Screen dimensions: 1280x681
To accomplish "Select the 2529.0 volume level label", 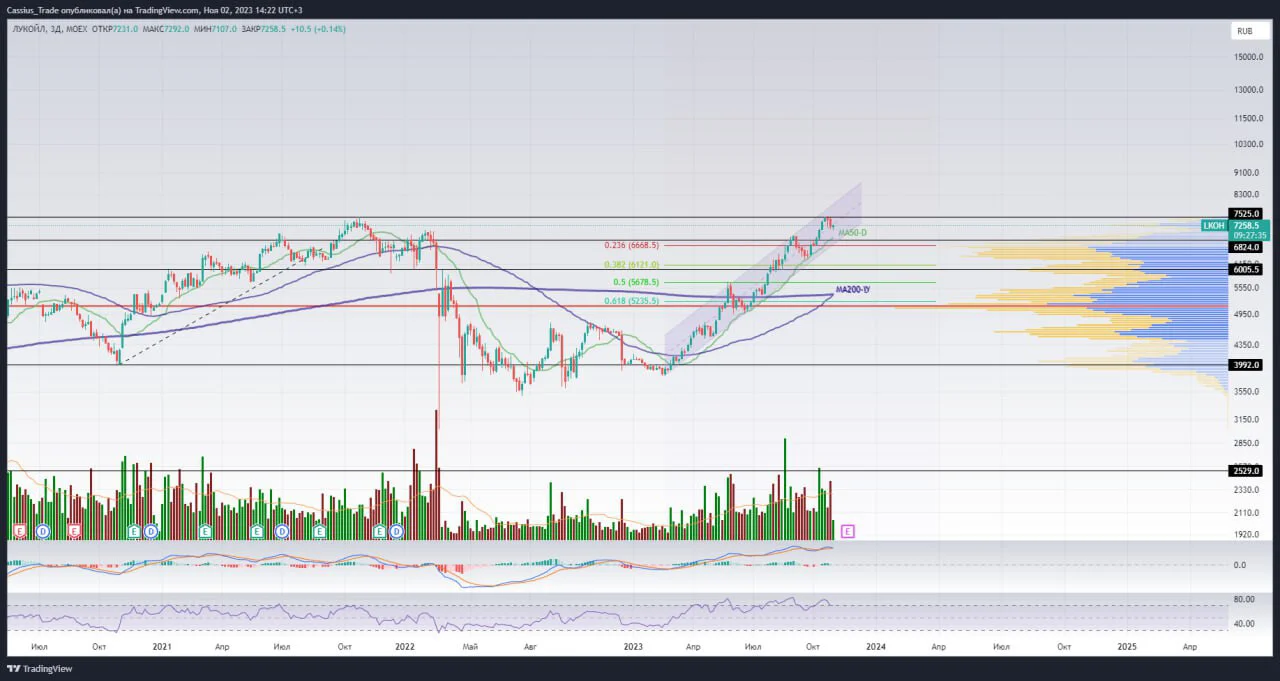I will point(1247,470).
